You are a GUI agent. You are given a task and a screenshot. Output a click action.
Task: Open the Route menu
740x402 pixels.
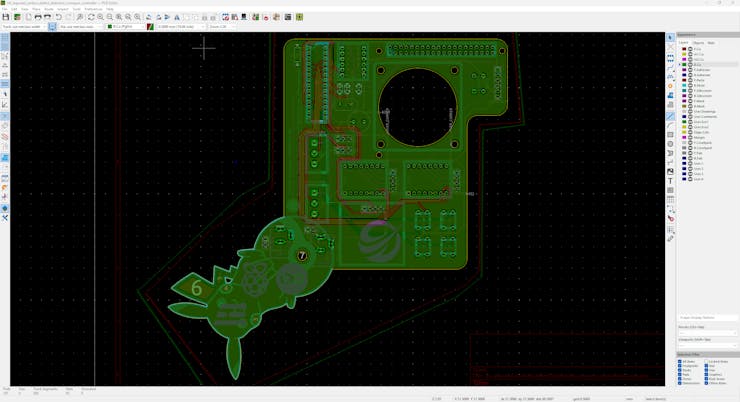pyautogui.click(x=49, y=9)
